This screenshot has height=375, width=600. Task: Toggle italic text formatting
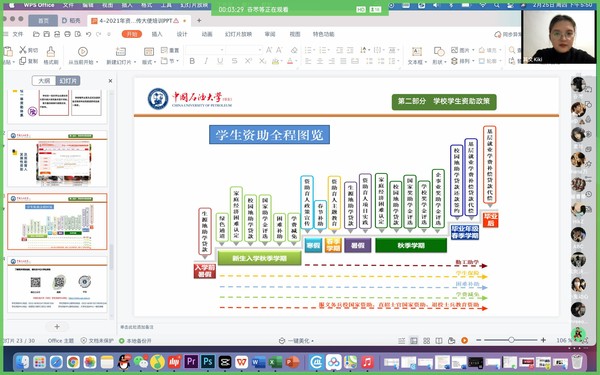[206, 61]
